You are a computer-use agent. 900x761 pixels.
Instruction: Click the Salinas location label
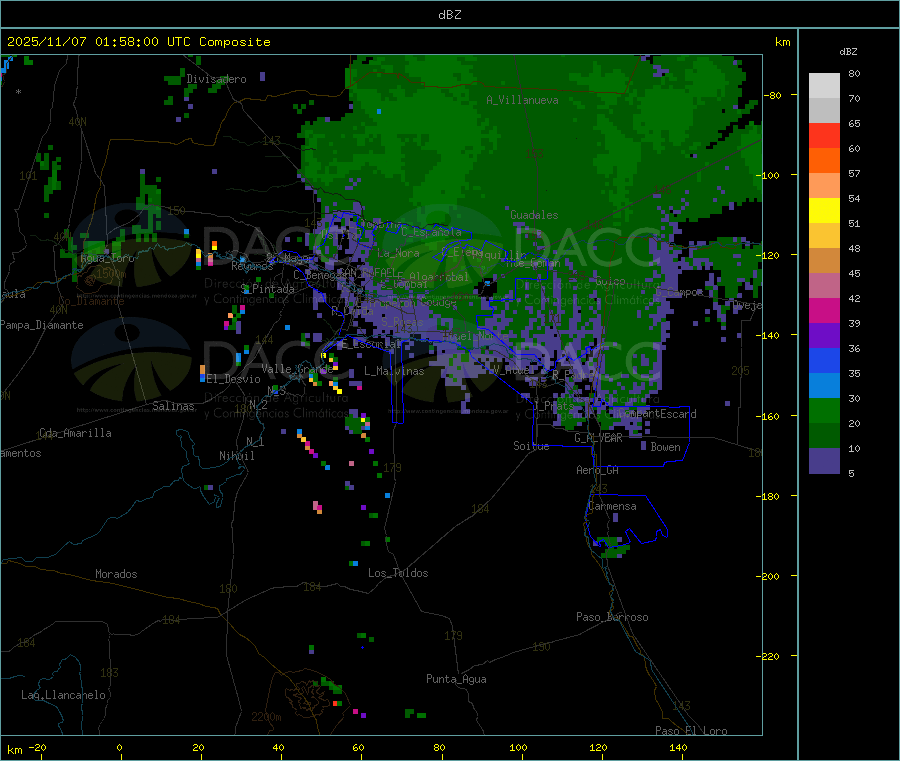click(x=173, y=406)
